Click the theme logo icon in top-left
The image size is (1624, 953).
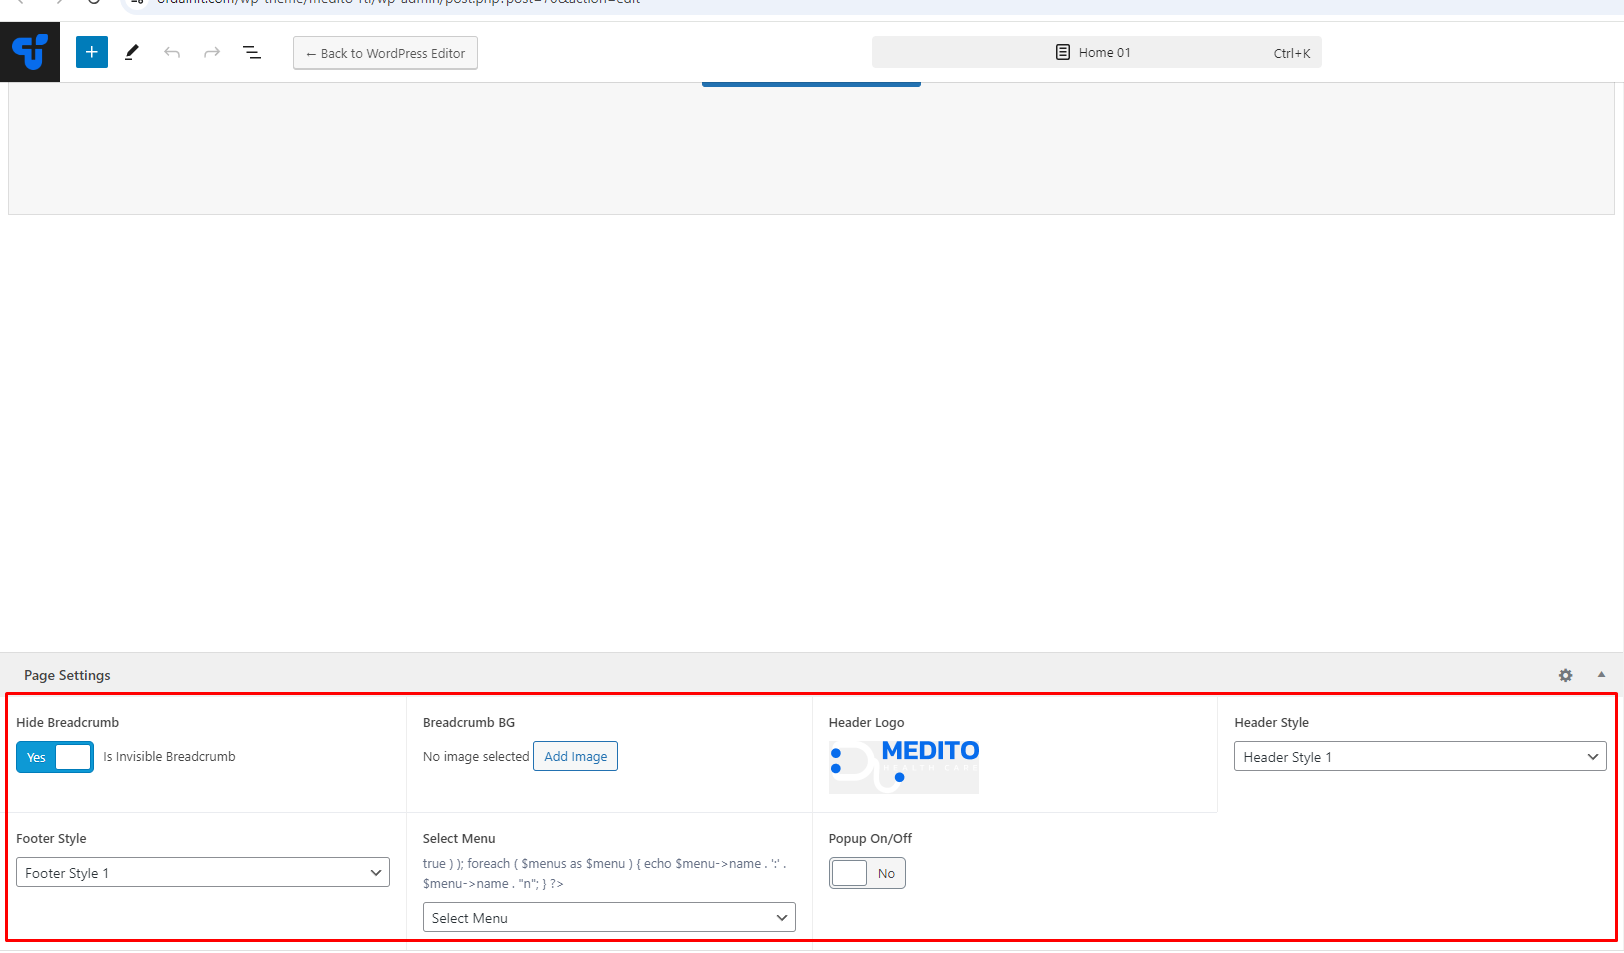click(x=30, y=52)
